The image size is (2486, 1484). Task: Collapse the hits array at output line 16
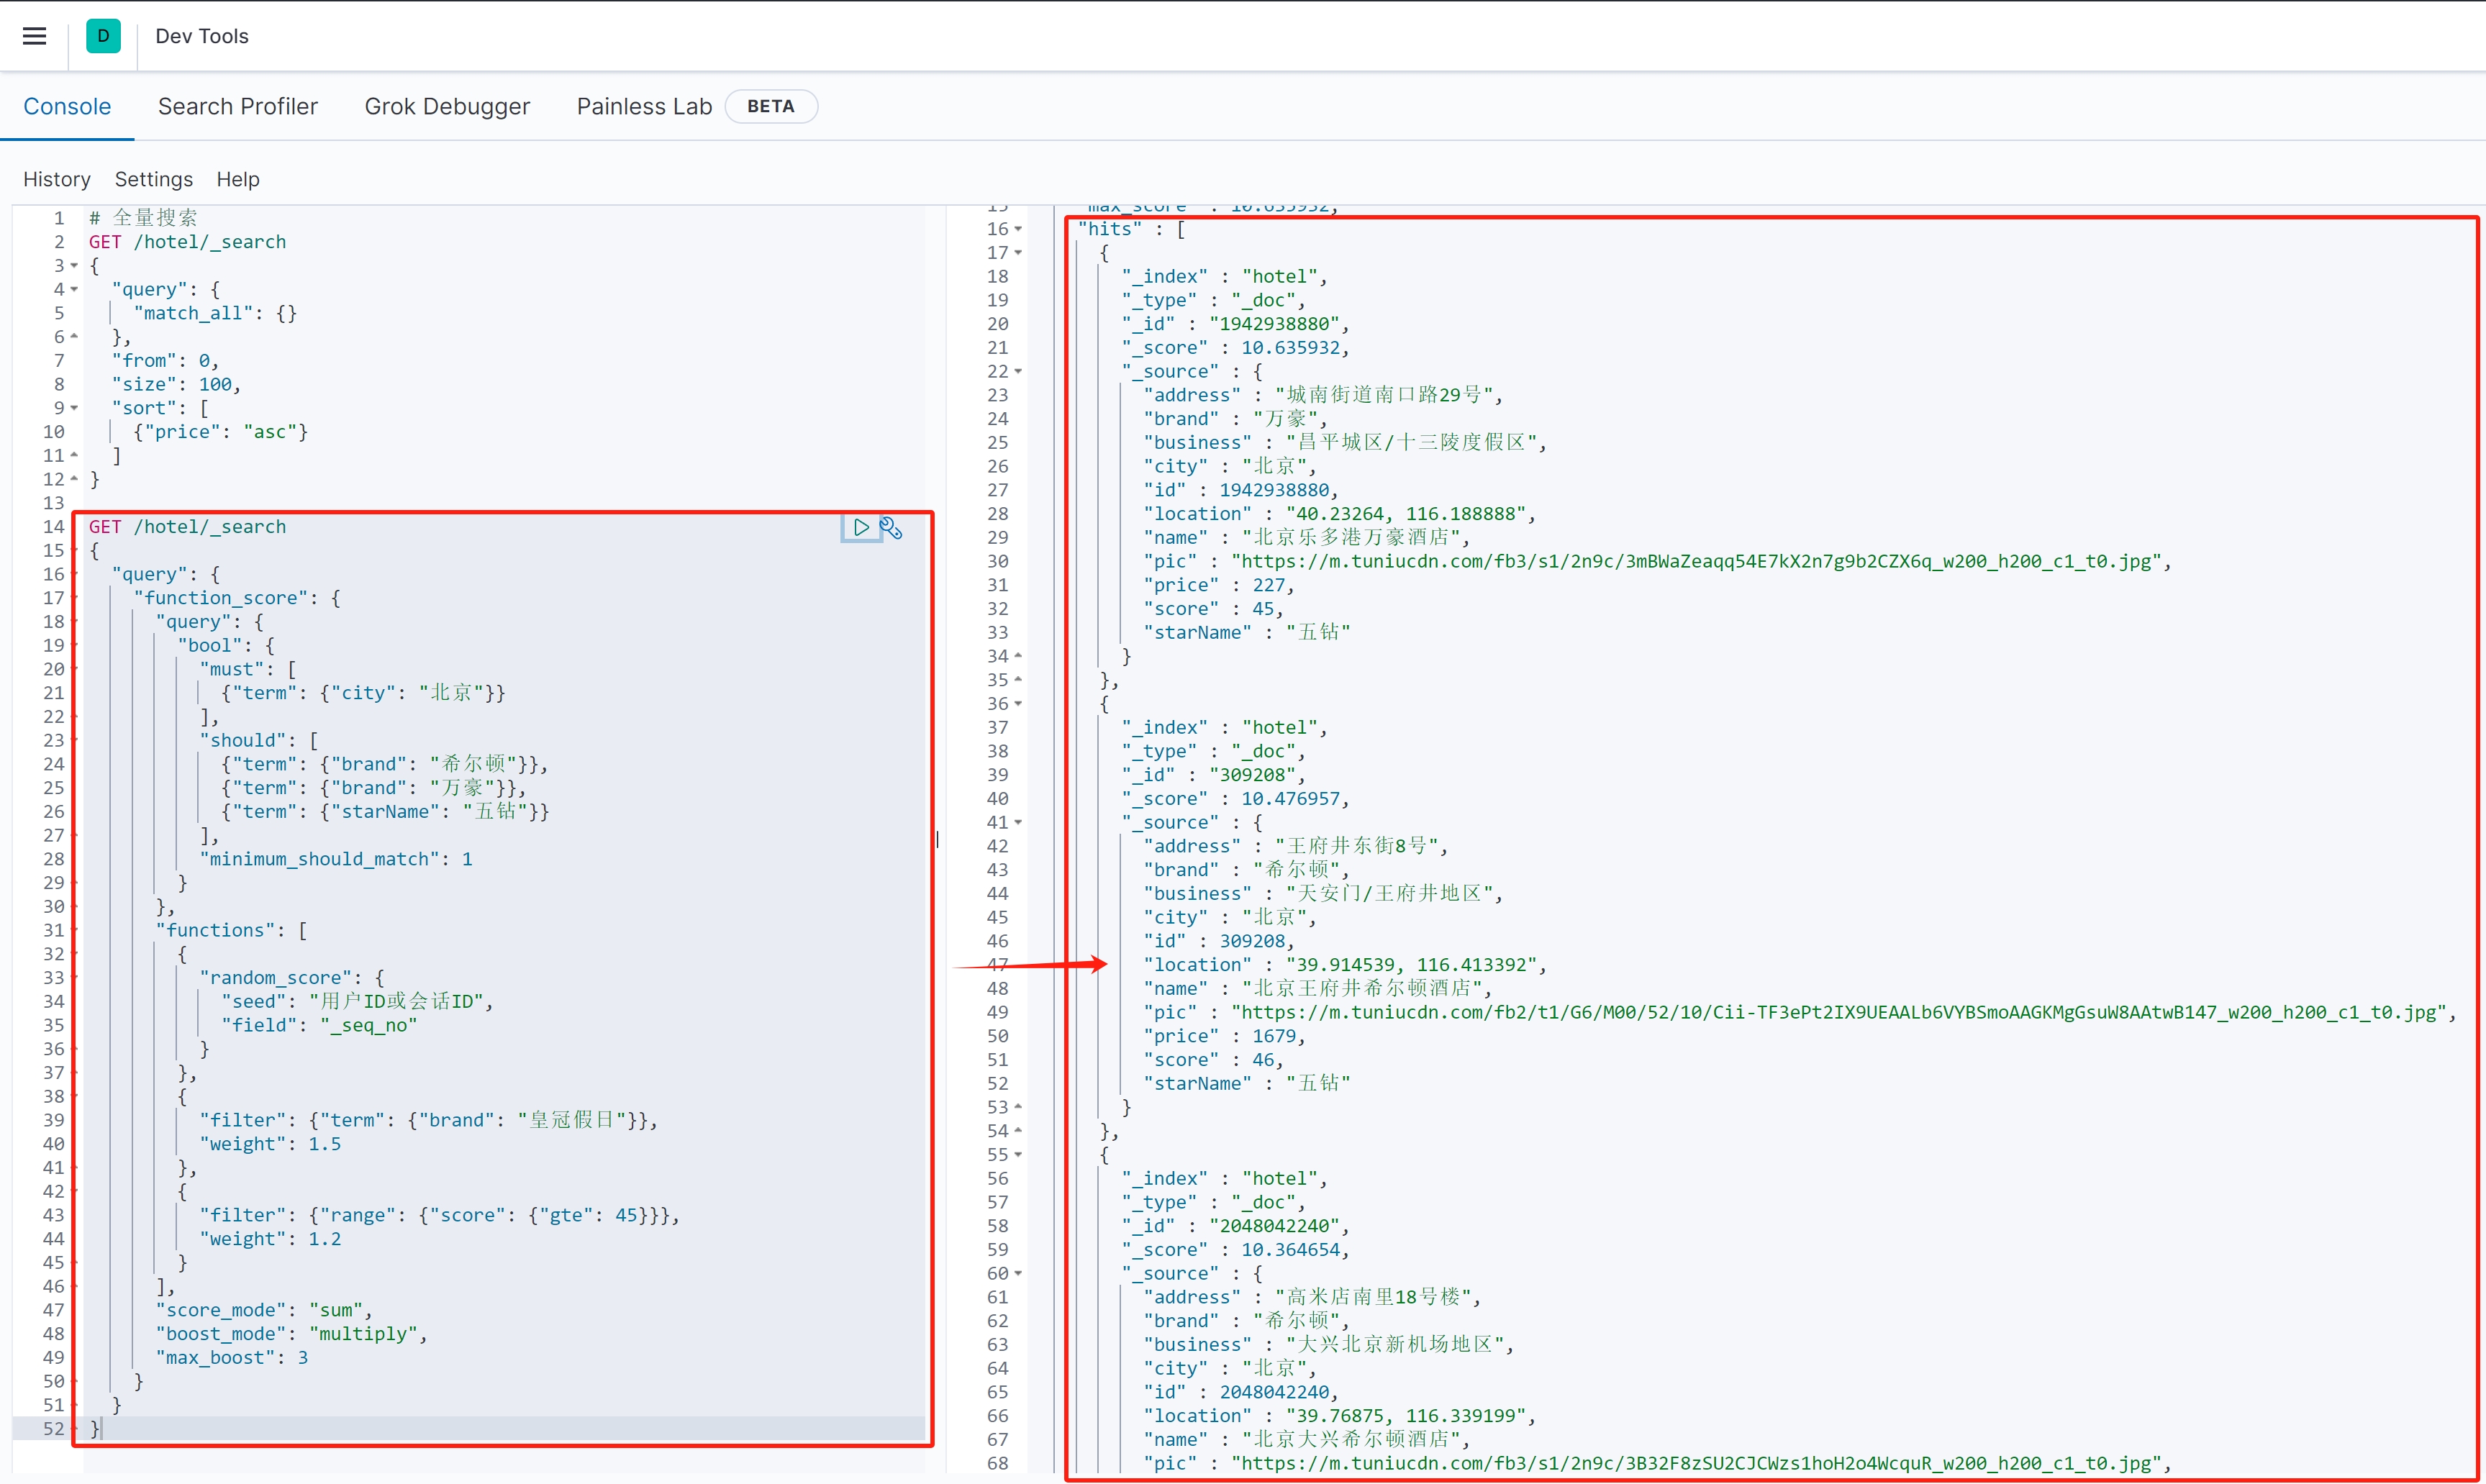1018,230
